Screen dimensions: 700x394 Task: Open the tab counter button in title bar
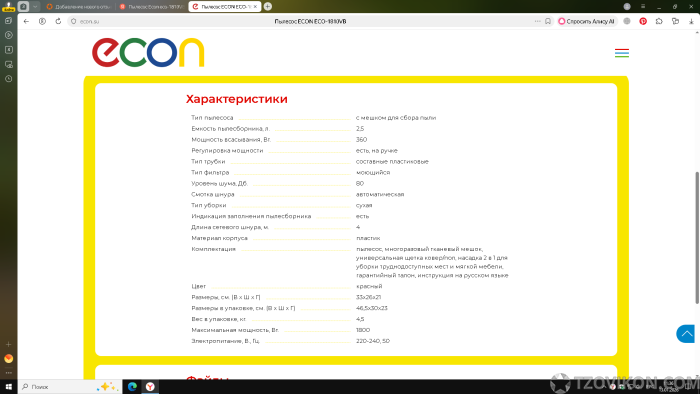[x=24, y=7]
